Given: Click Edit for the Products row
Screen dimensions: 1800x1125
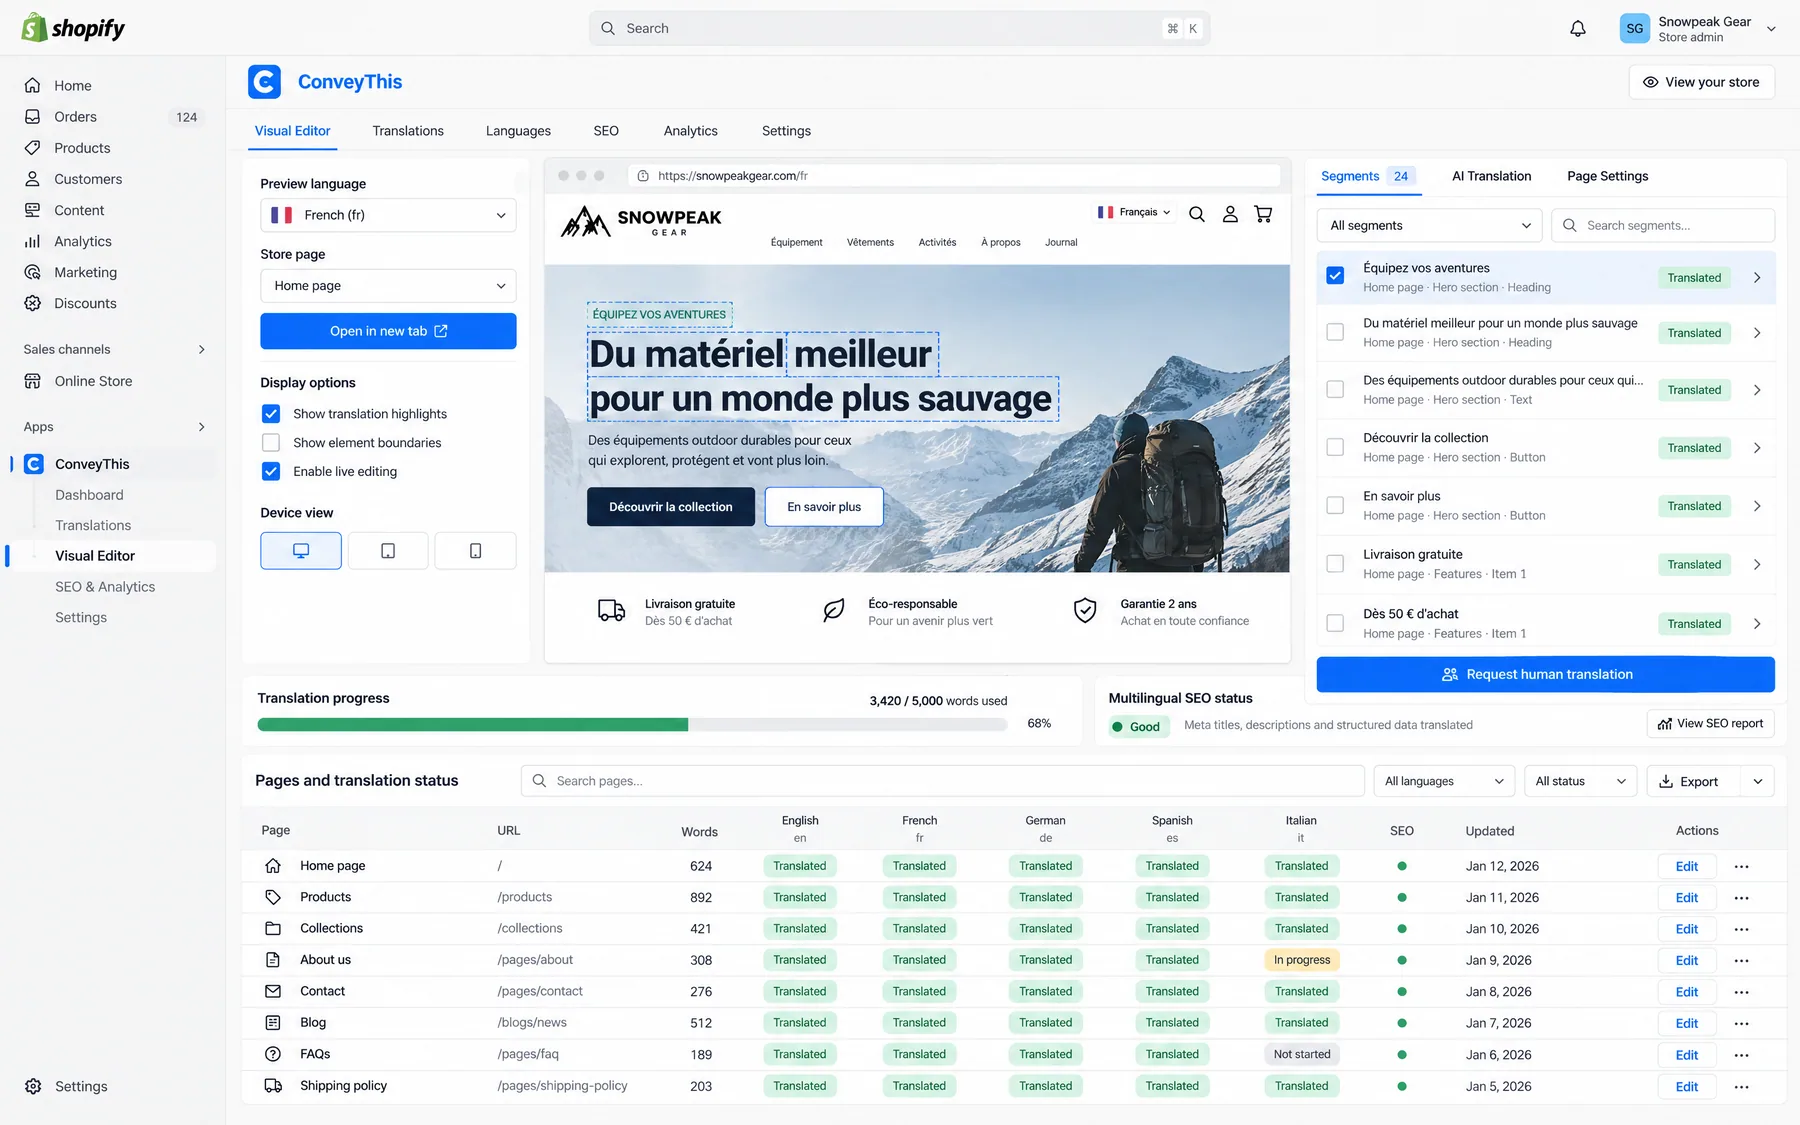Looking at the screenshot, I should point(1687,898).
